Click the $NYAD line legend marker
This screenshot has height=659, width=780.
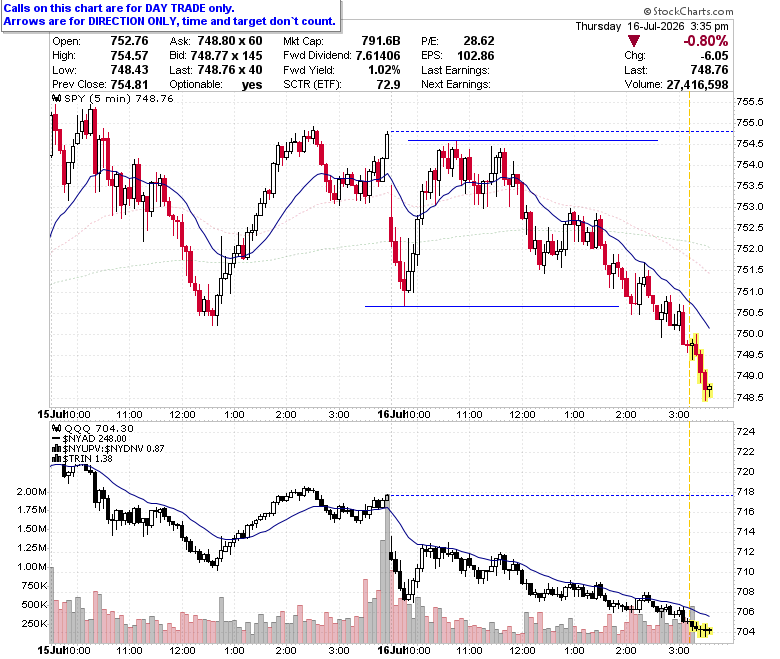tap(57, 439)
